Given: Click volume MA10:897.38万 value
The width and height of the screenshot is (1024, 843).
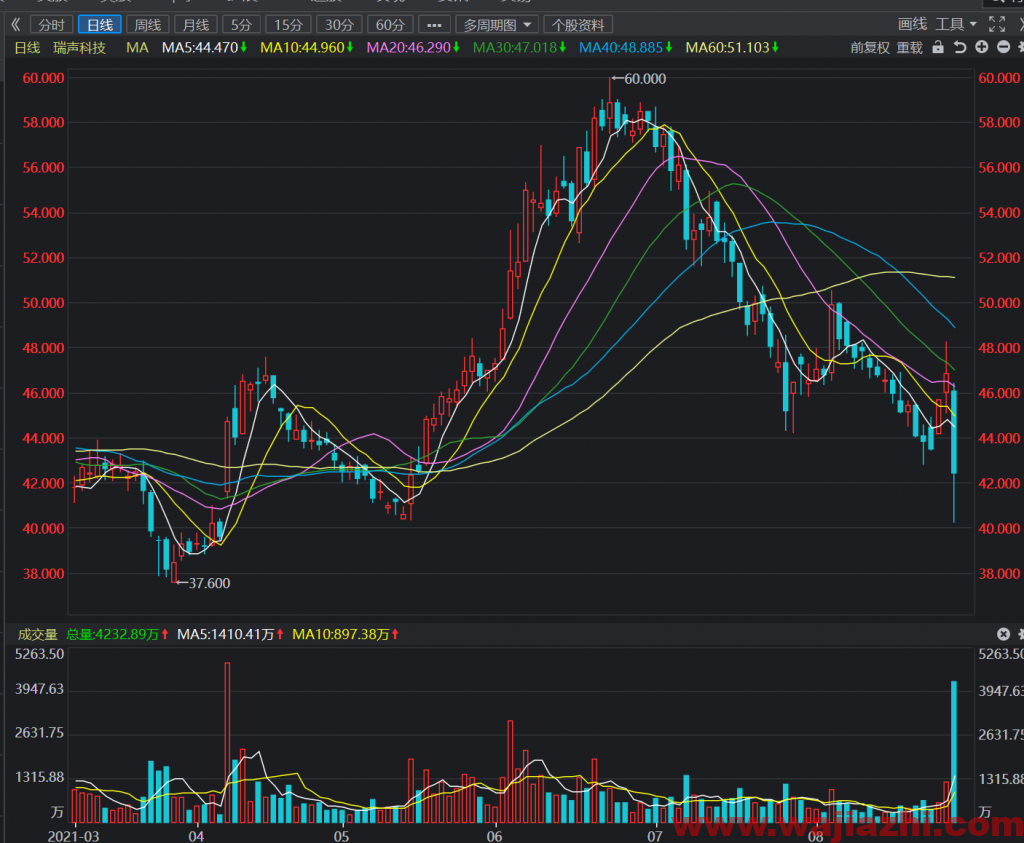Looking at the screenshot, I should [x=345, y=635].
